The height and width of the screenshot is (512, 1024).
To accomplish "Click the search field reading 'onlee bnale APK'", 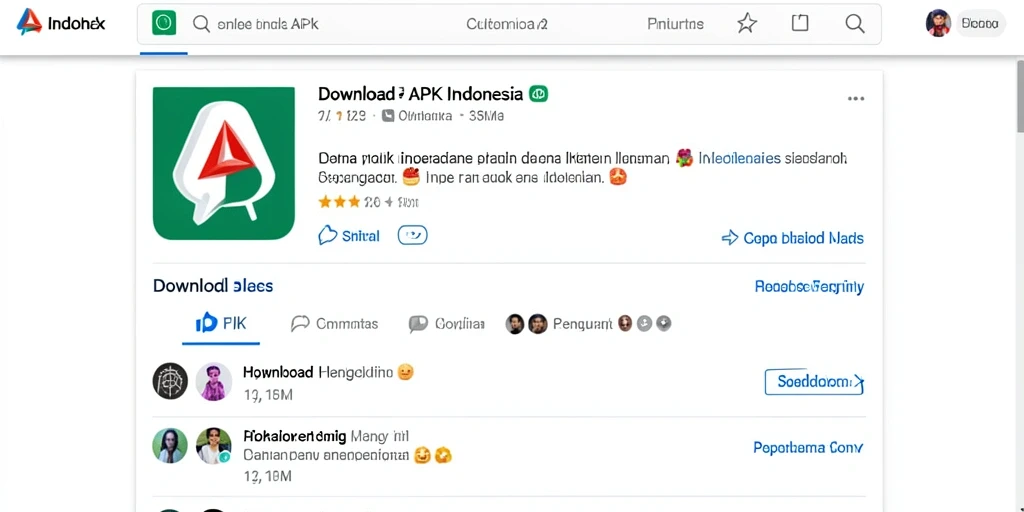I will coord(268,24).
